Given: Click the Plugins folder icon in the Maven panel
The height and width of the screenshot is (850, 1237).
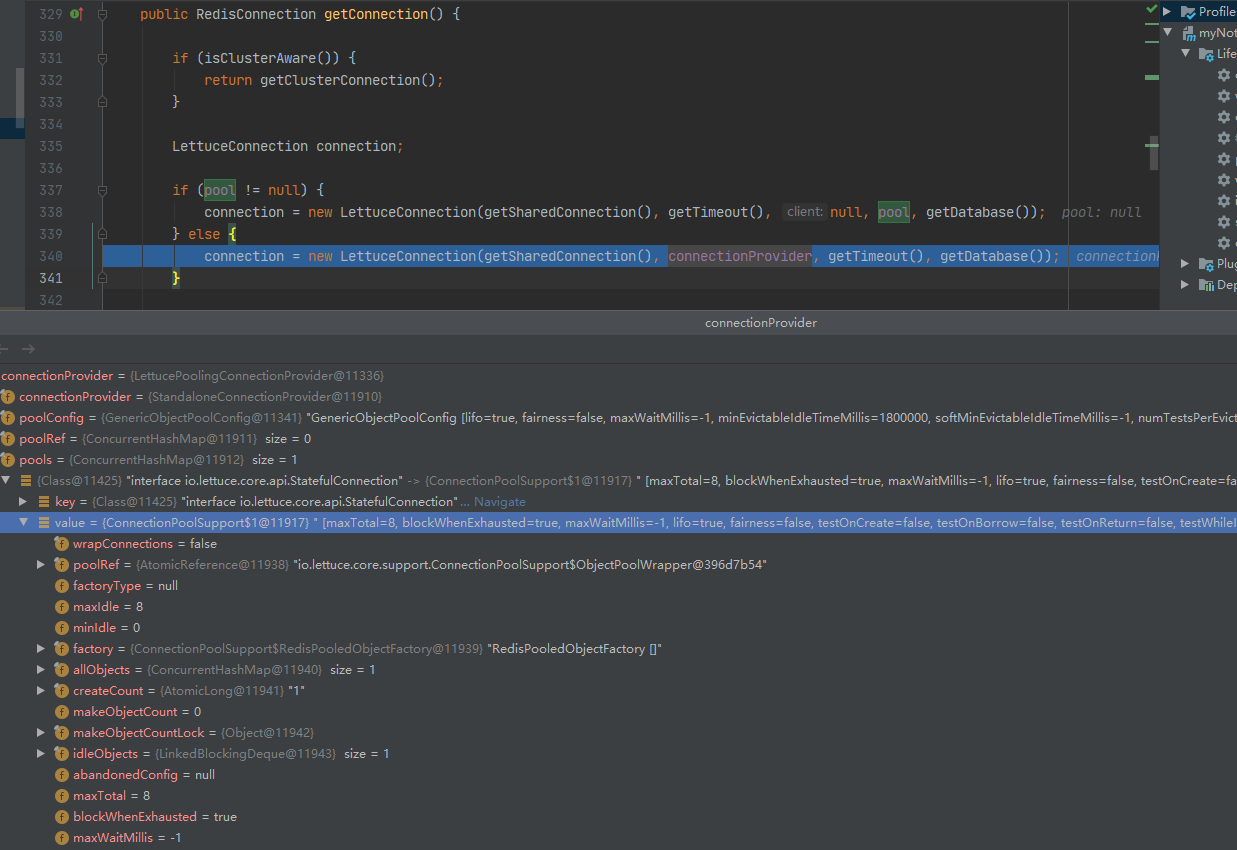Looking at the screenshot, I should coord(1205,264).
